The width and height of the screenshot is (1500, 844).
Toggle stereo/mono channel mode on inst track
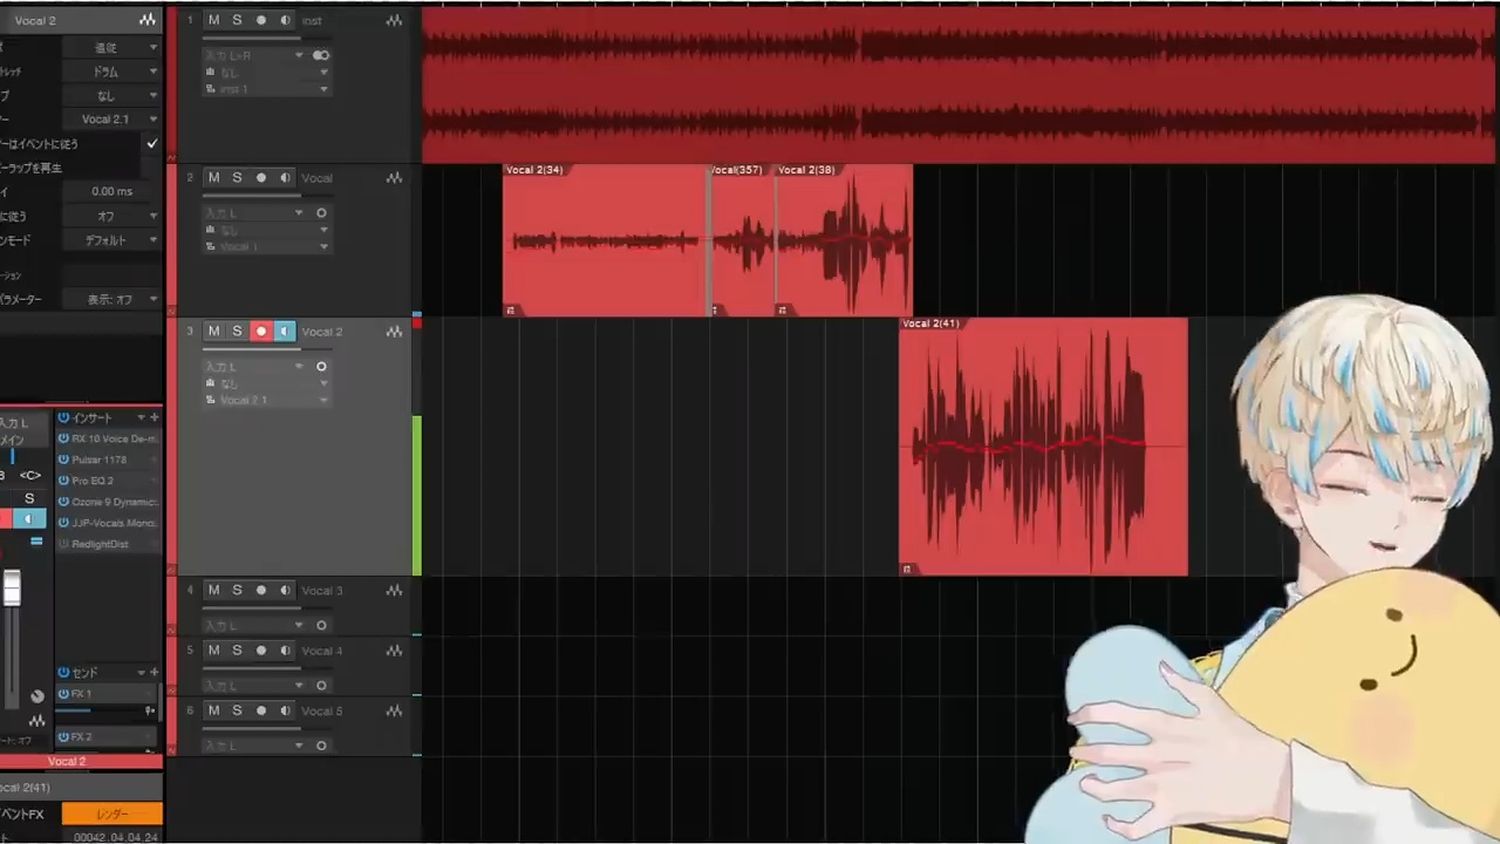[321, 55]
